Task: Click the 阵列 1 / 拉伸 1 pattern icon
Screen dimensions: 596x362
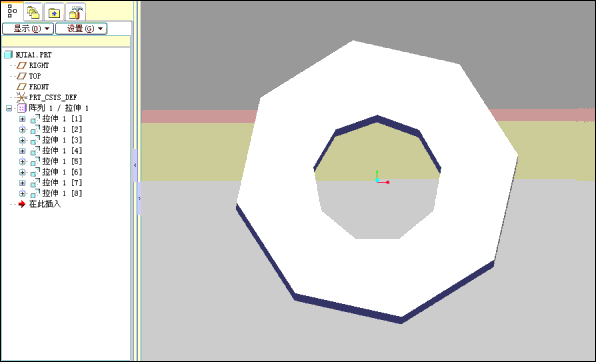Action: pos(22,108)
